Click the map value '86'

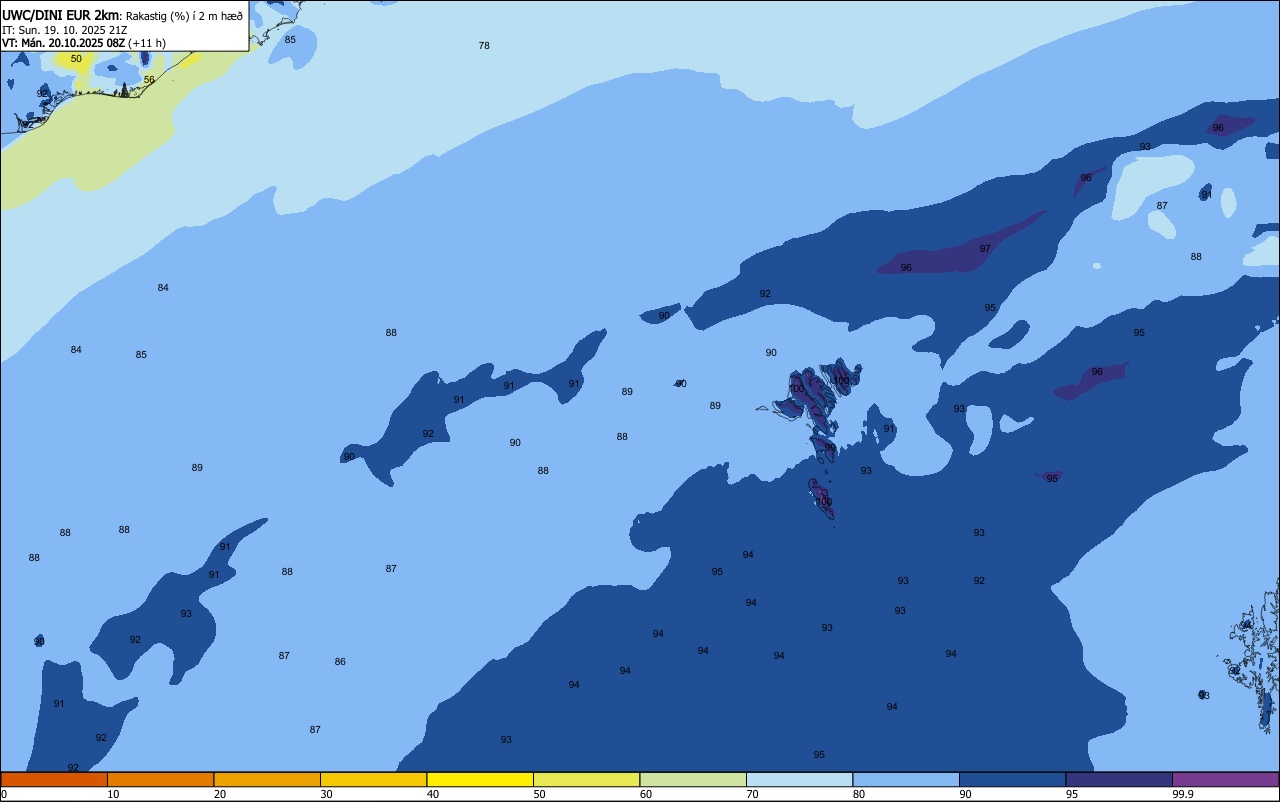(x=340, y=662)
